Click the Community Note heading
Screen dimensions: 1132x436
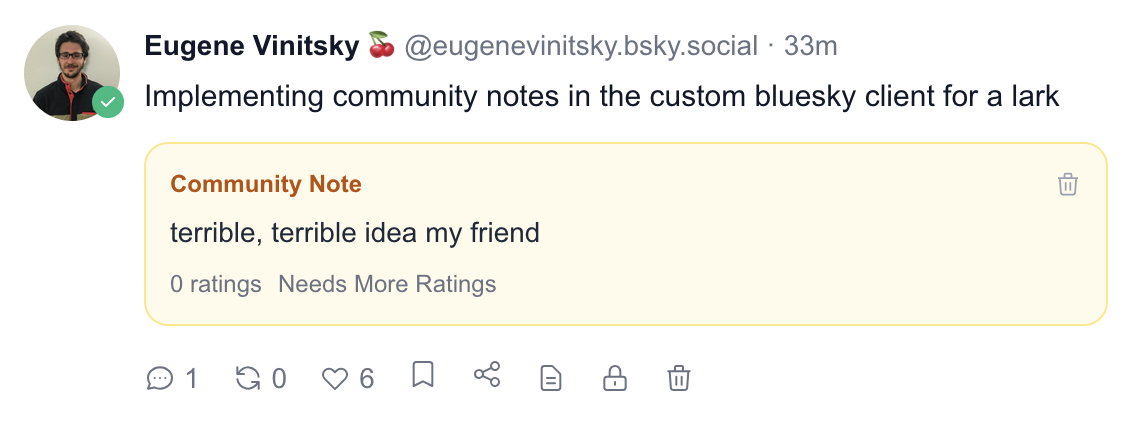tap(266, 184)
